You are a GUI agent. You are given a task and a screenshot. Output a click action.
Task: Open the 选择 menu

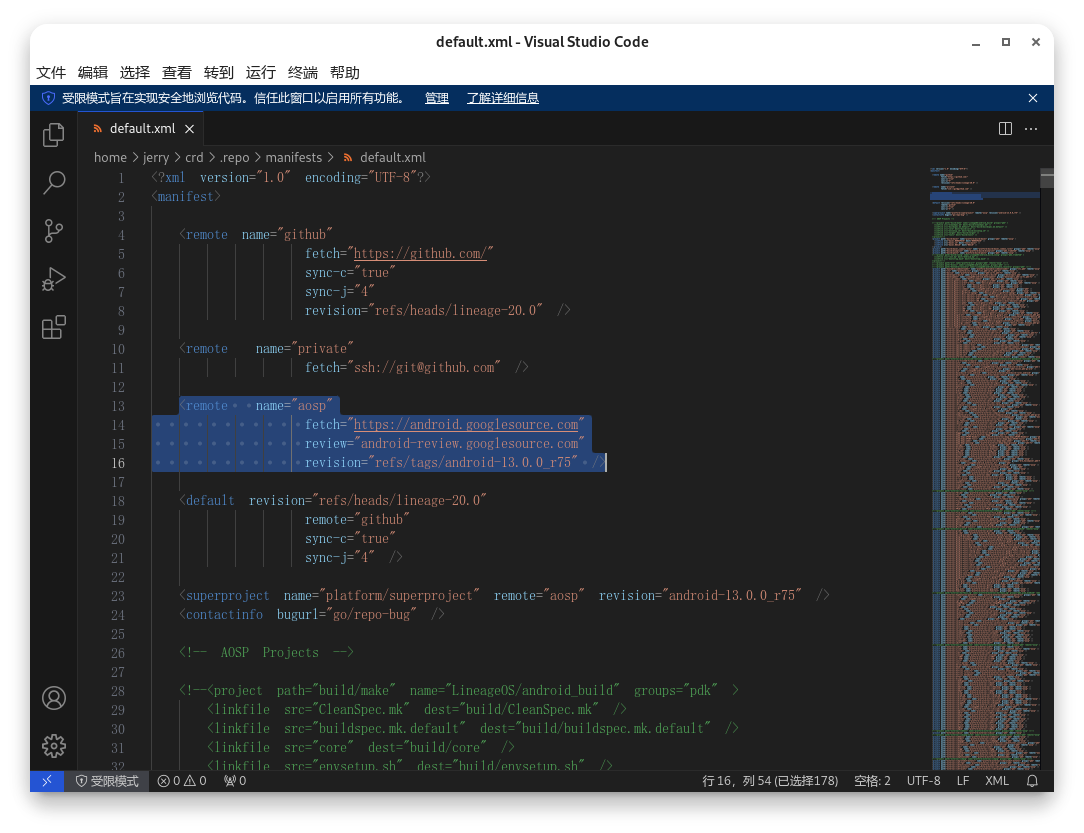tap(135, 73)
